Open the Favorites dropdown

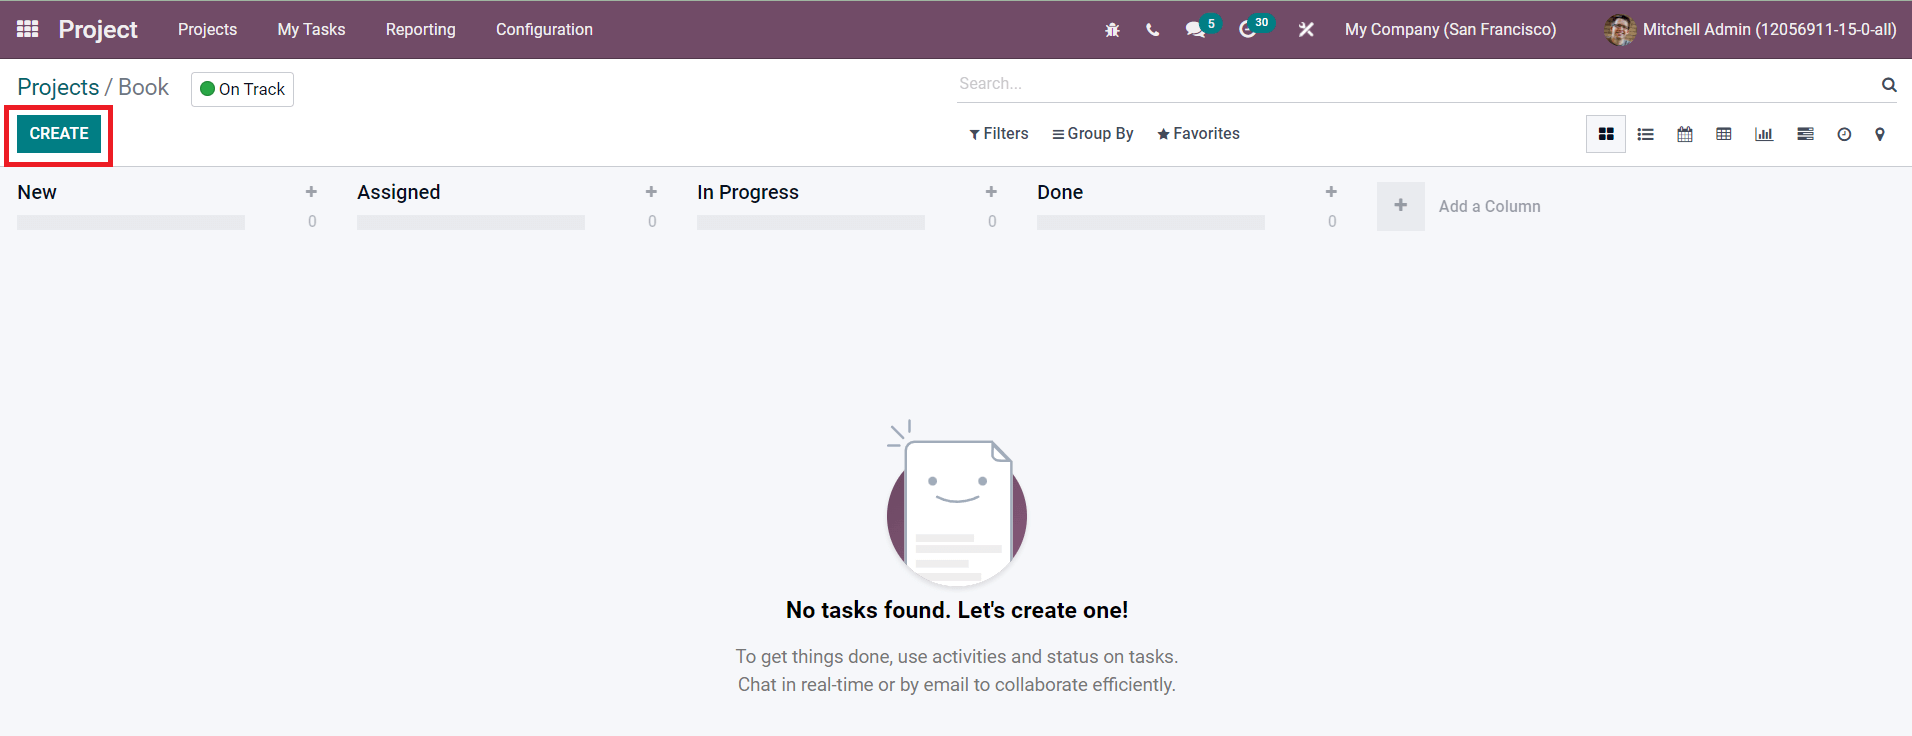[1198, 134]
